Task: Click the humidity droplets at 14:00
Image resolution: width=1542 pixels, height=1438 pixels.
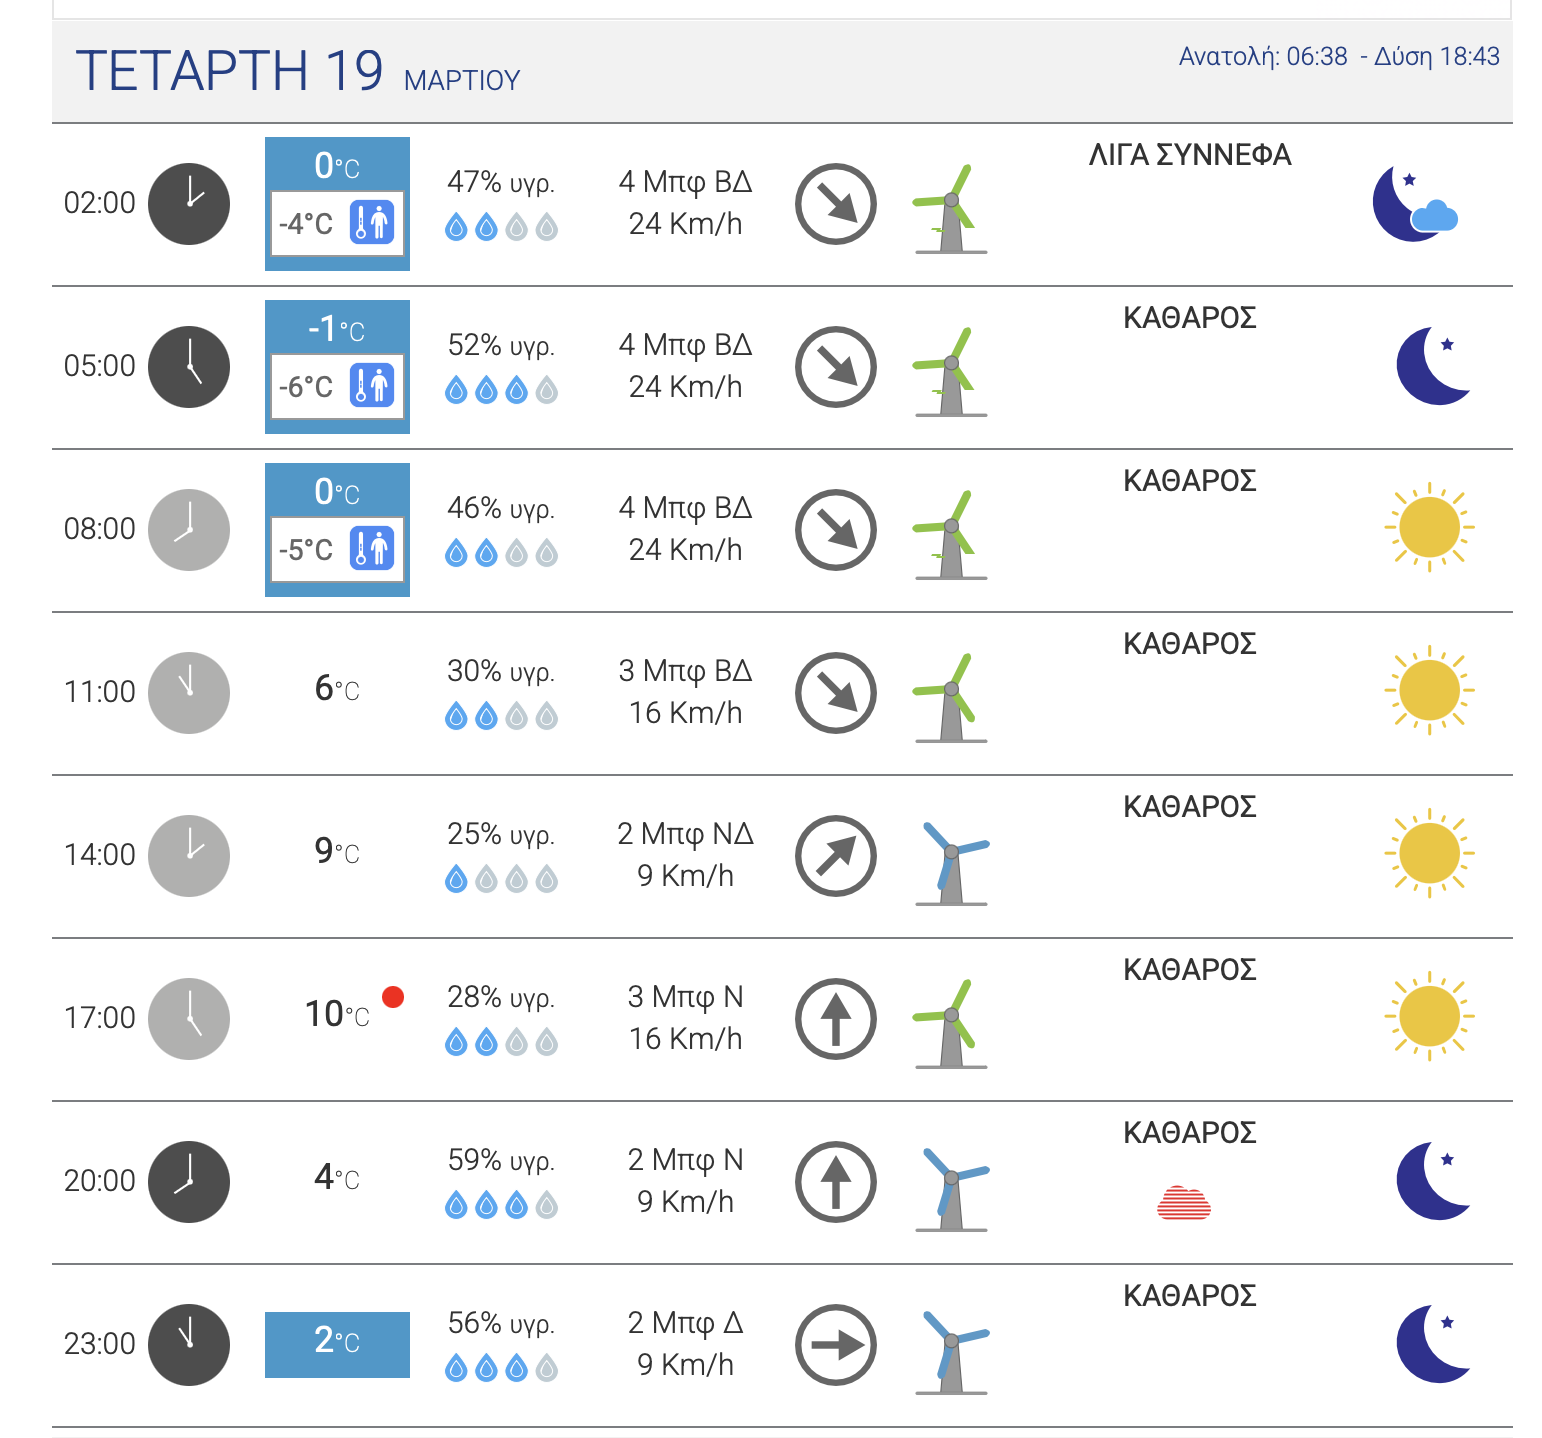Action: click(x=501, y=880)
